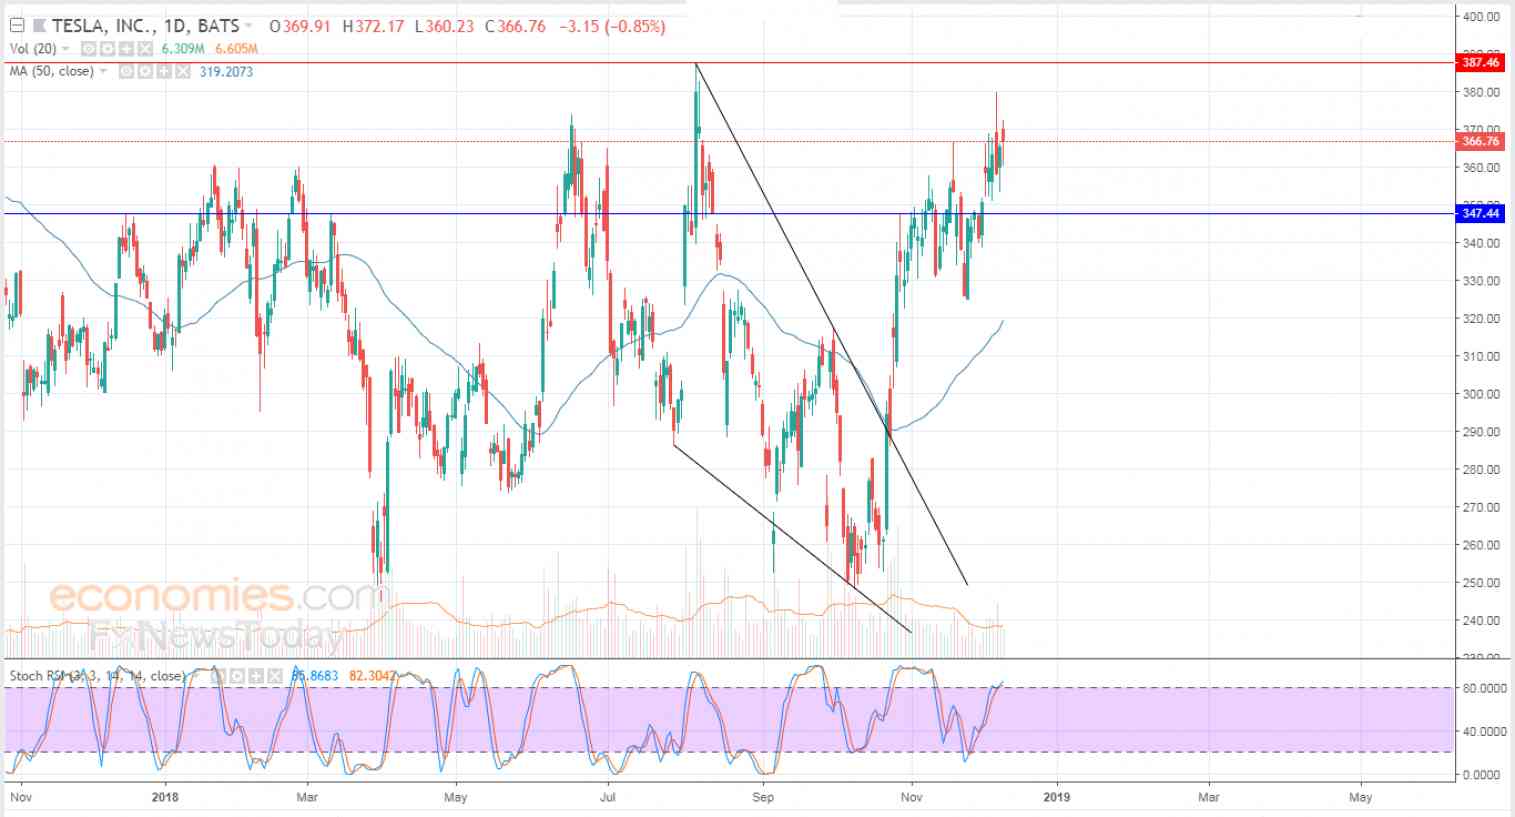Viewport: 1515px width, 817px height.
Task: Click the 366.76 current price label
Action: point(1481,141)
